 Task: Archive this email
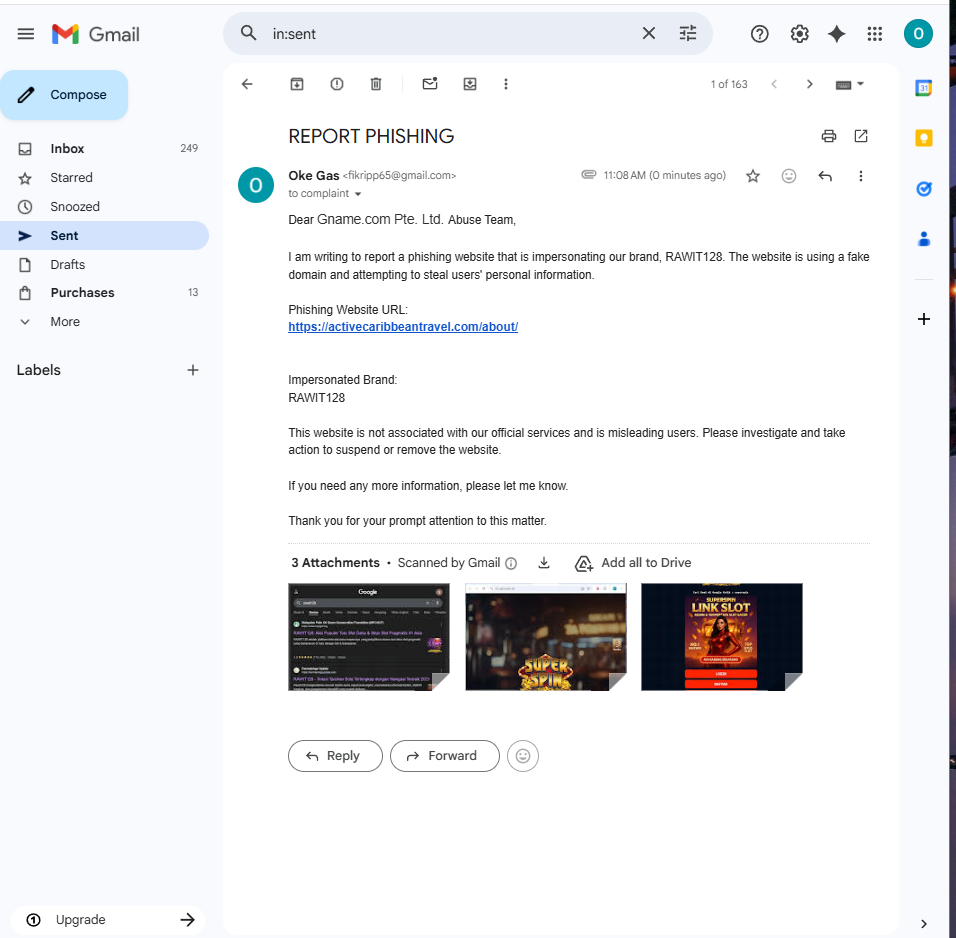point(297,84)
